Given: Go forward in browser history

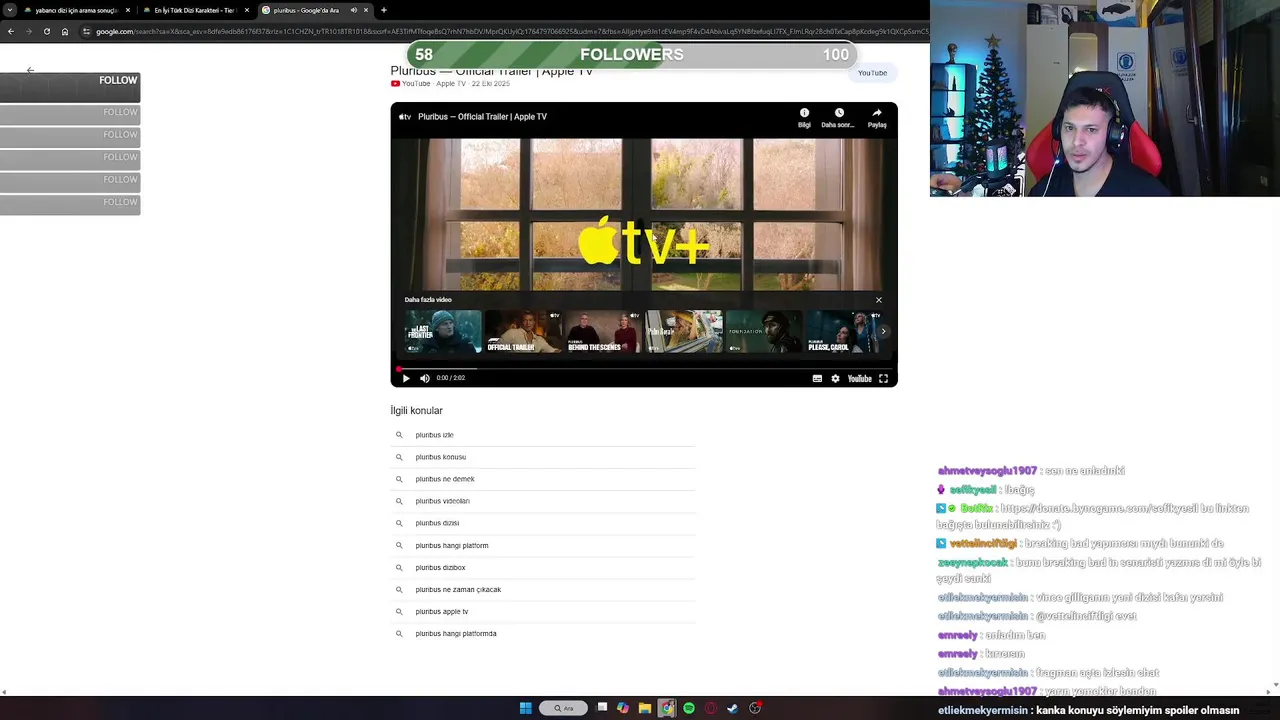Looking at the screenshot, I should coord(28,31).
